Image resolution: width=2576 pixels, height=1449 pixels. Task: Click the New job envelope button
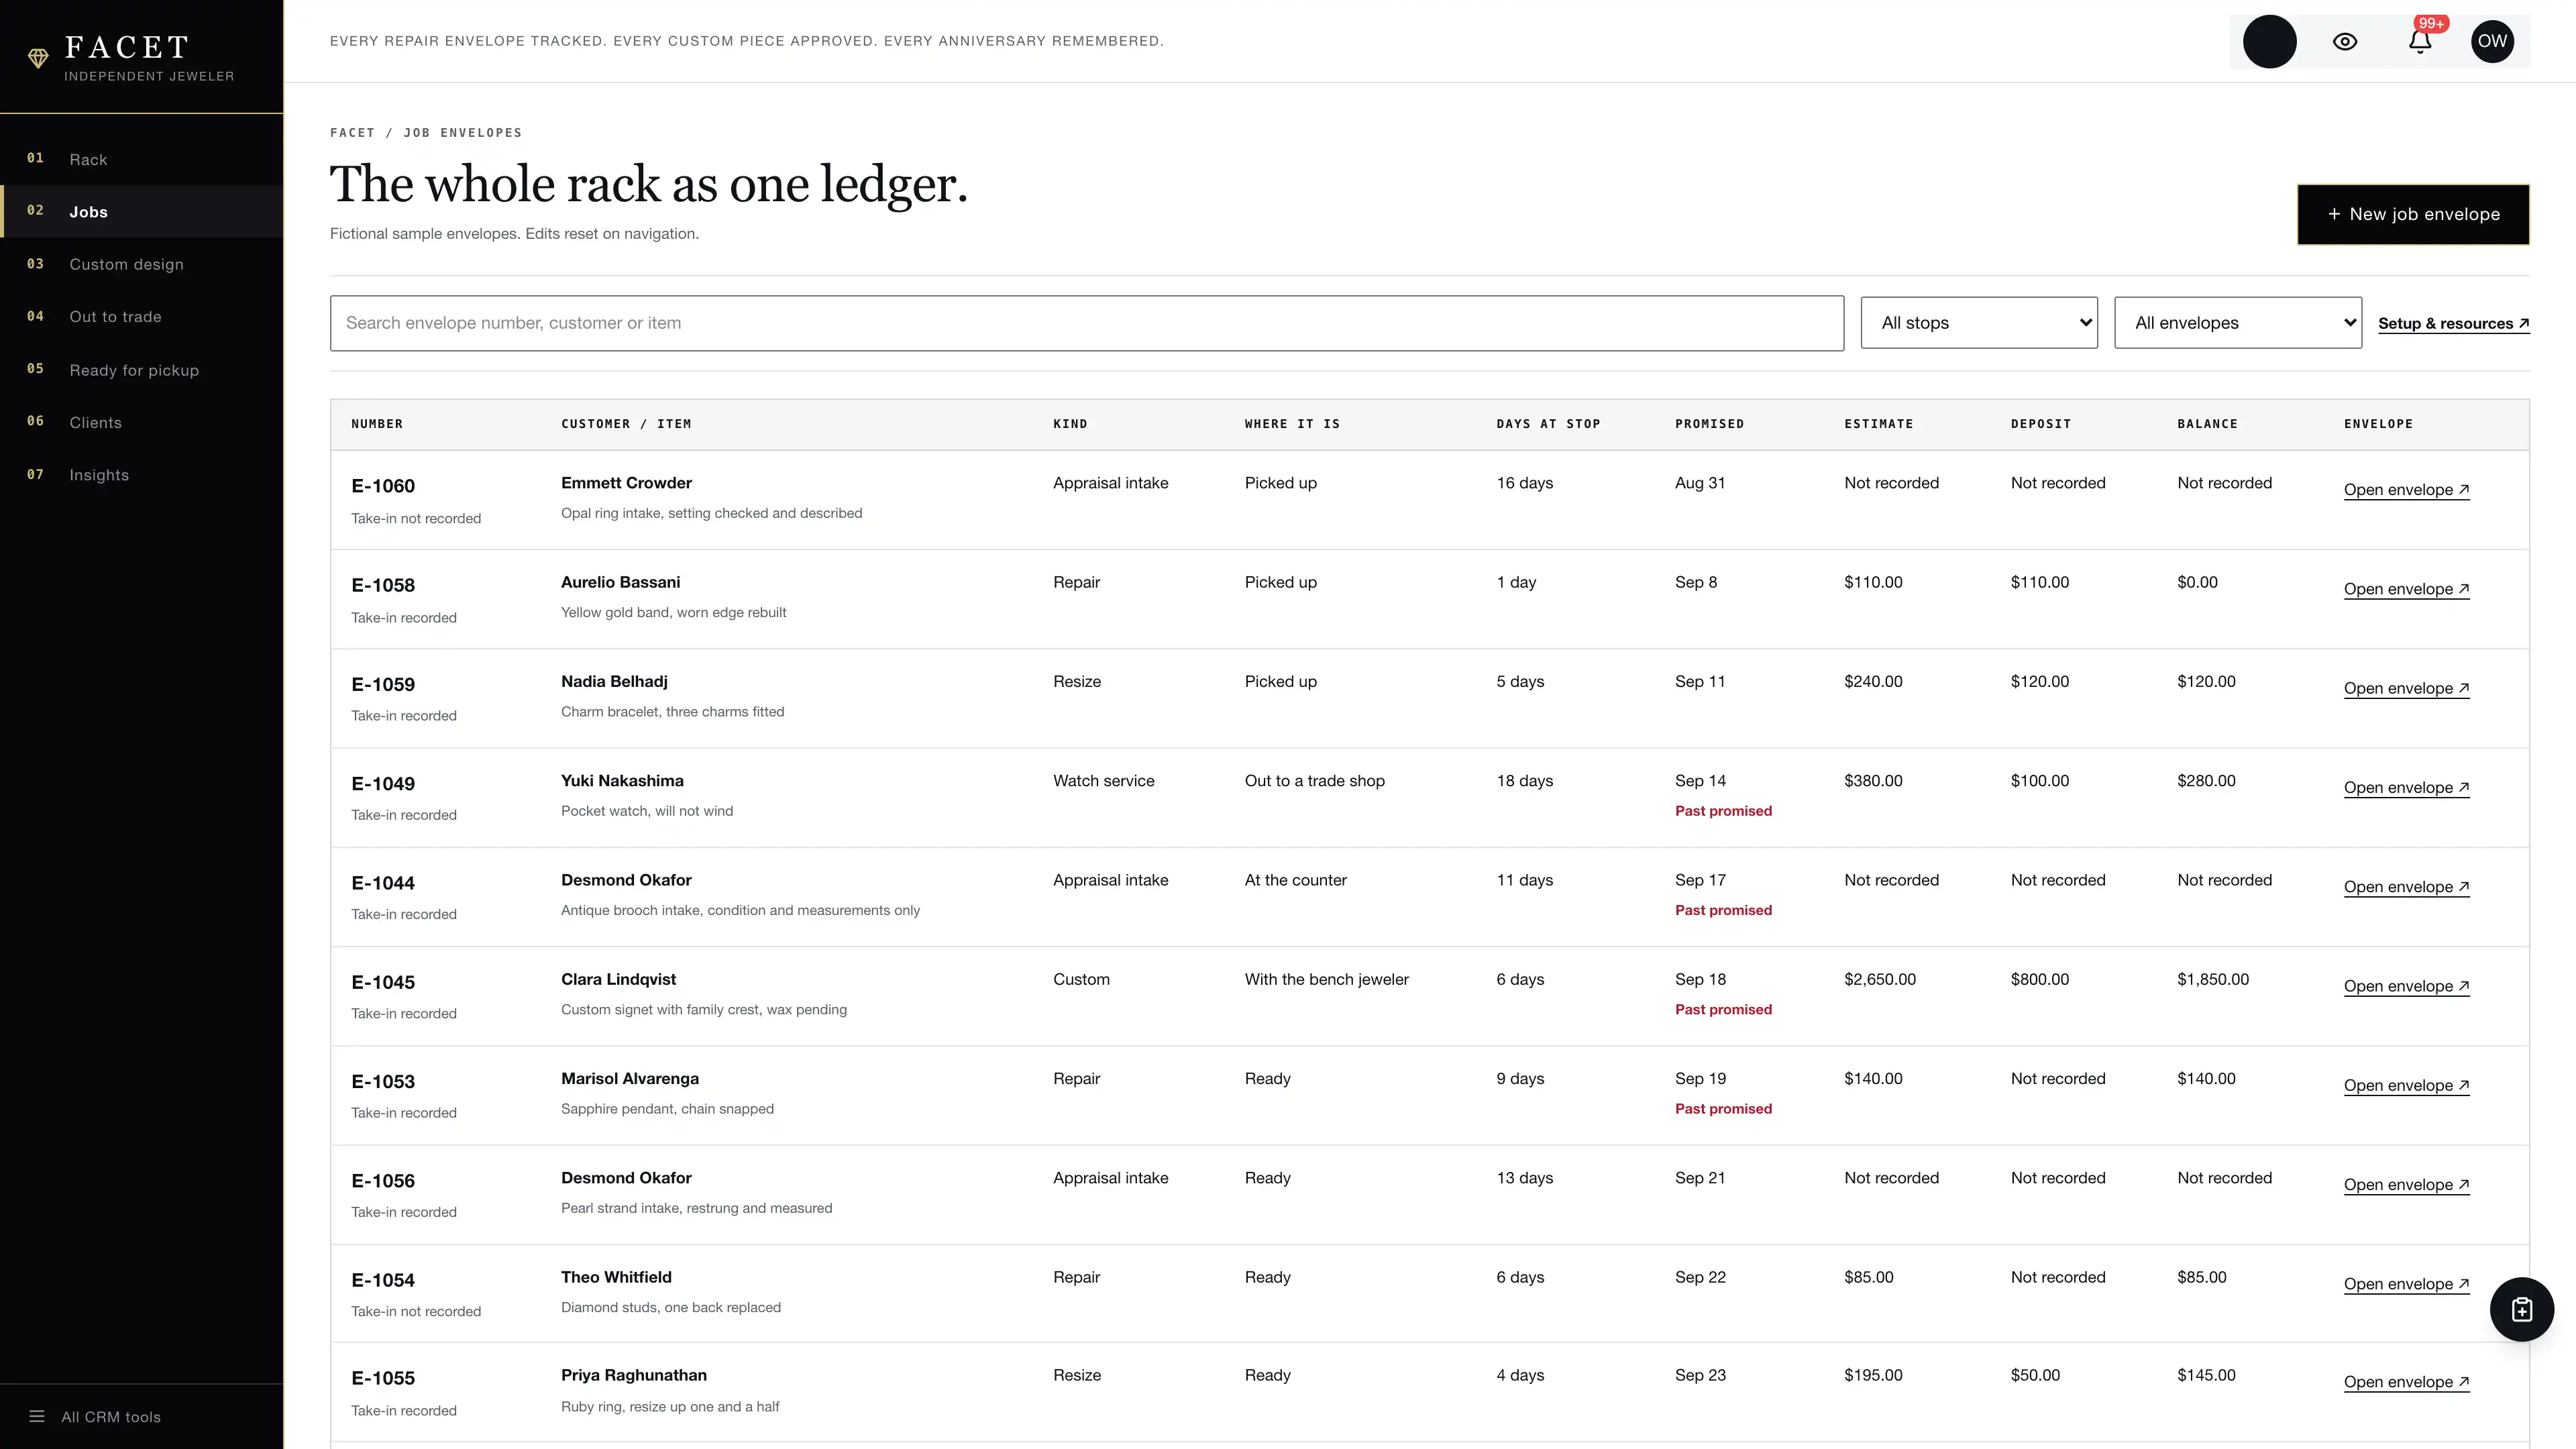(2413, 214)
